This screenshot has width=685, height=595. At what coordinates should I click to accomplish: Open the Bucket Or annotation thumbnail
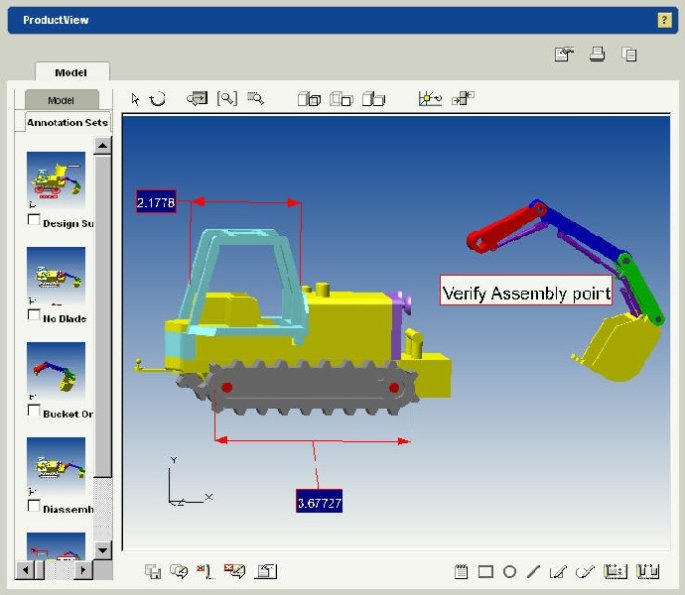click(56, 370)
